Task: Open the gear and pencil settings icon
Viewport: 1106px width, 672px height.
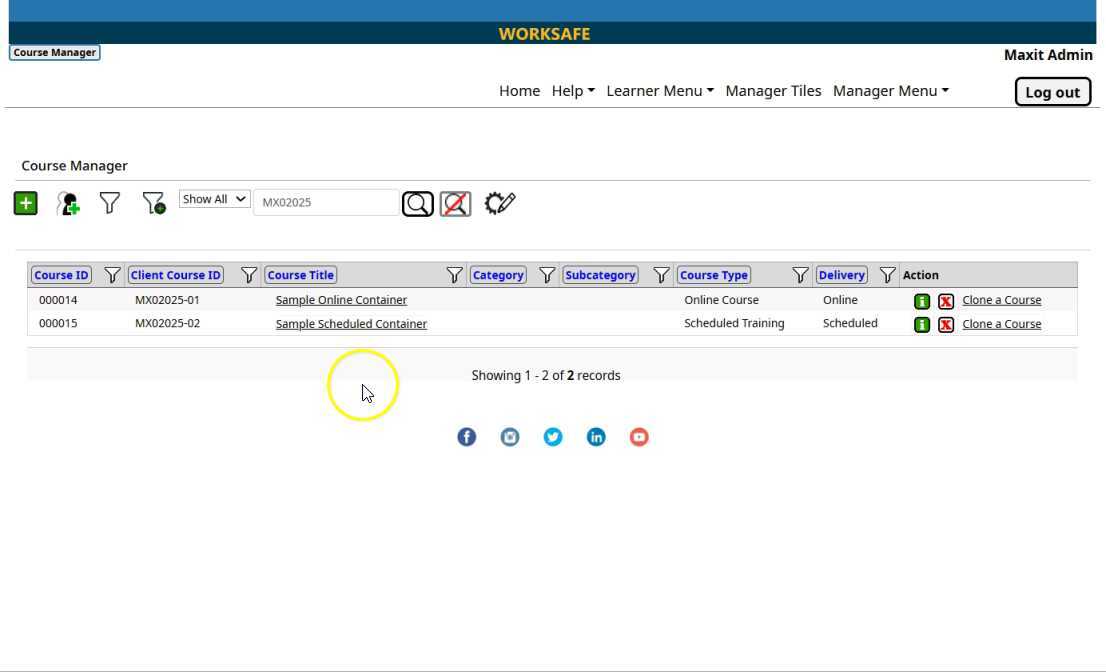Action: (499, 203)
